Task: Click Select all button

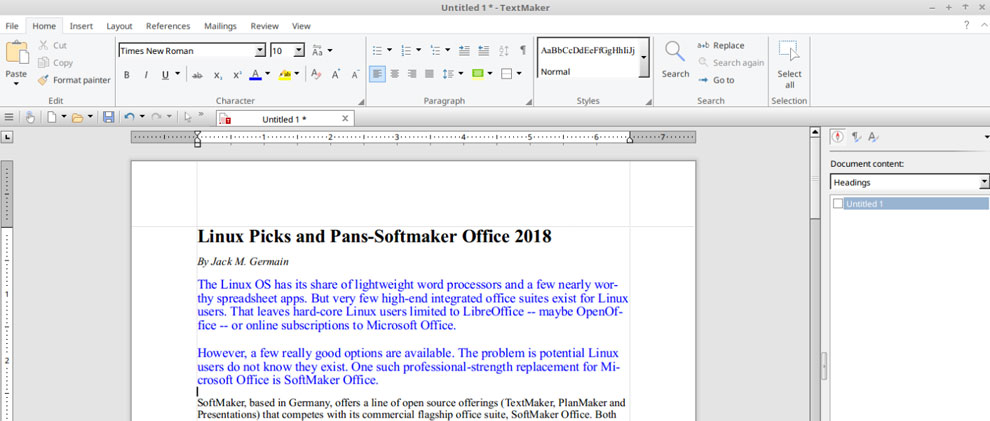Action: click(x=789, y=64)
